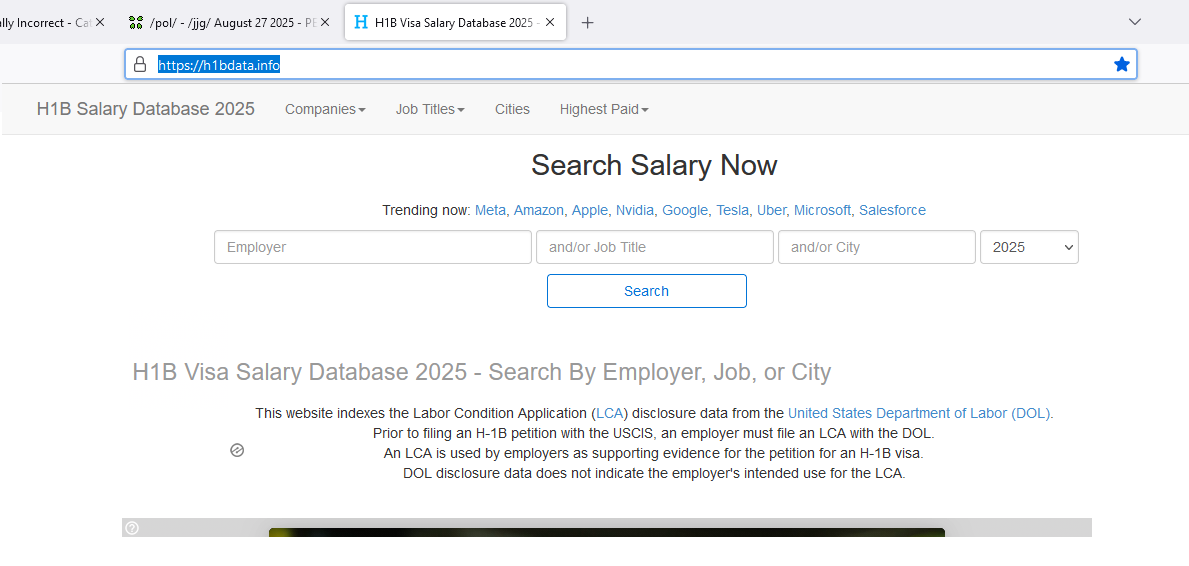Click into the Employer field

coord(373,247)
